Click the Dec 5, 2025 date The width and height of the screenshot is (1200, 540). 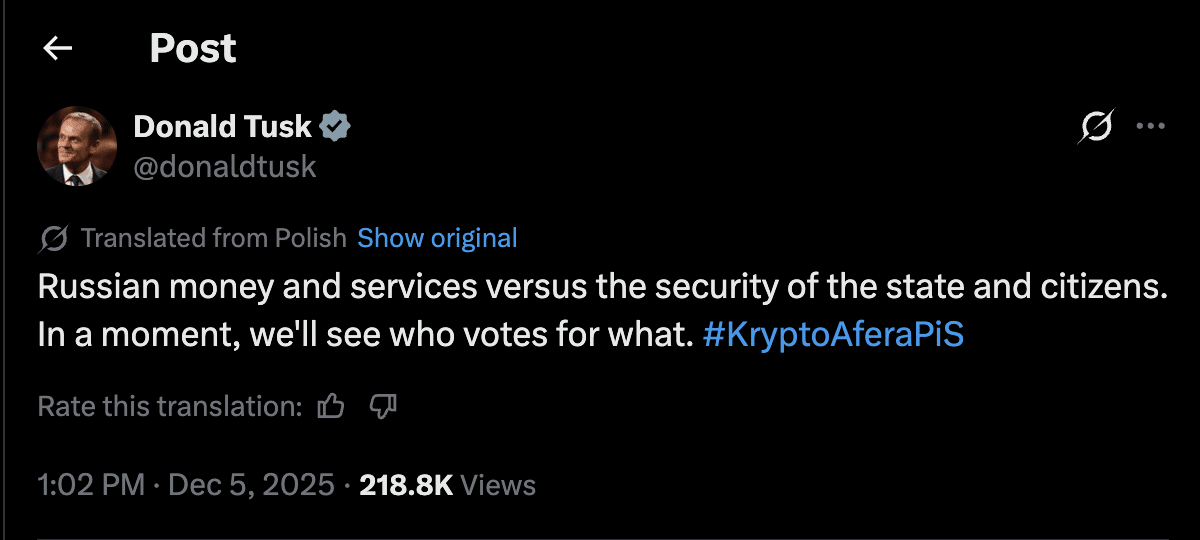coord(251,486)
